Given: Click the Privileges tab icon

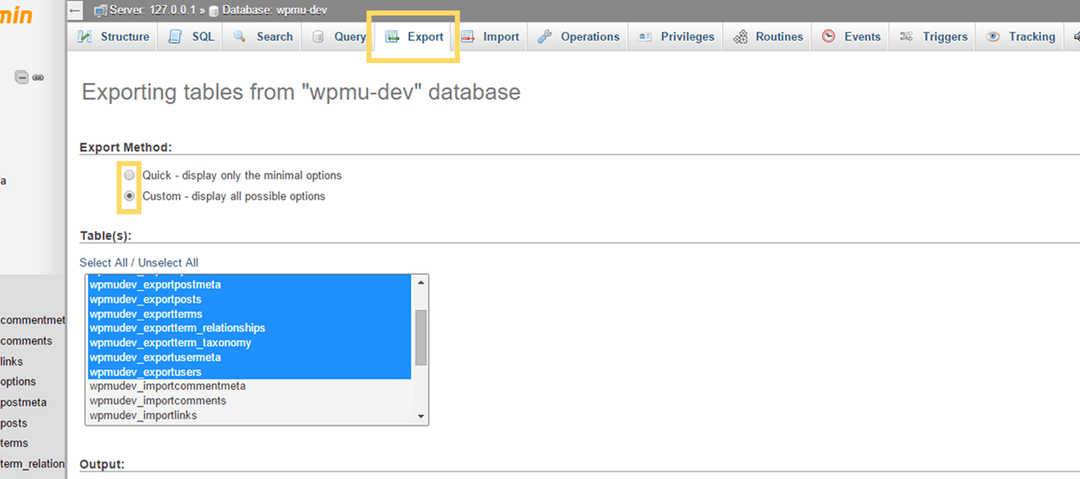Looking at the screenshot, I should pyautogui.click(x=645, y=37).
